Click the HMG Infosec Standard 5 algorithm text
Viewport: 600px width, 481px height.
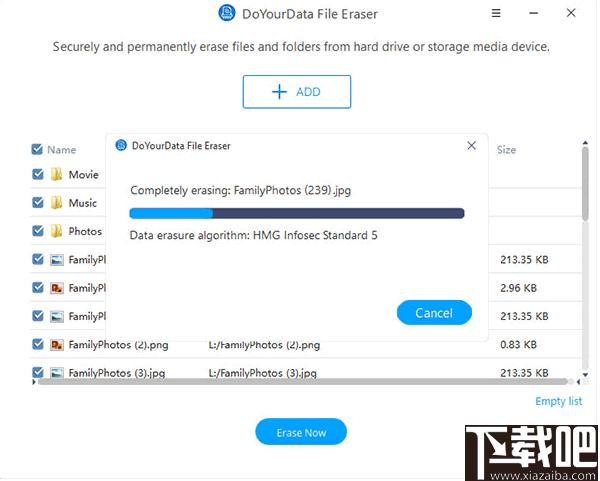315,235
